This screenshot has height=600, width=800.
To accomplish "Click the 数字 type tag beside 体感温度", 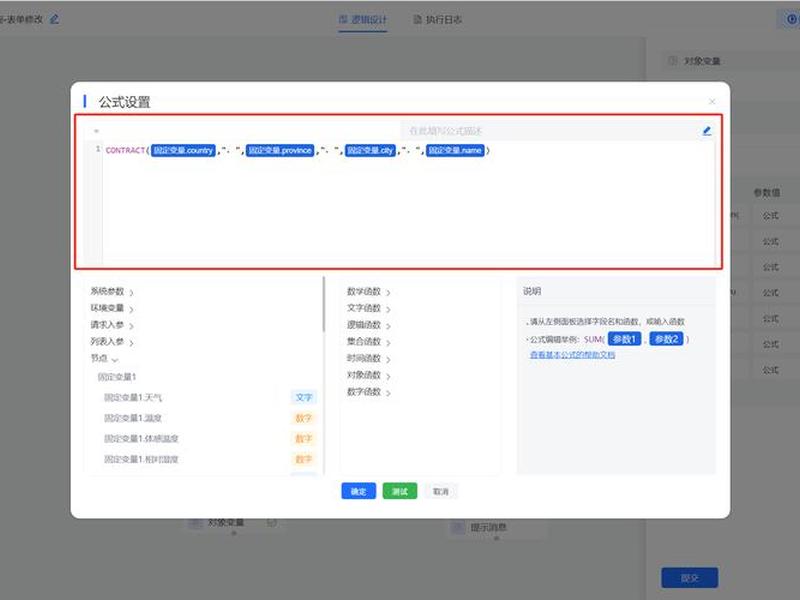I will tap(304, 439).
